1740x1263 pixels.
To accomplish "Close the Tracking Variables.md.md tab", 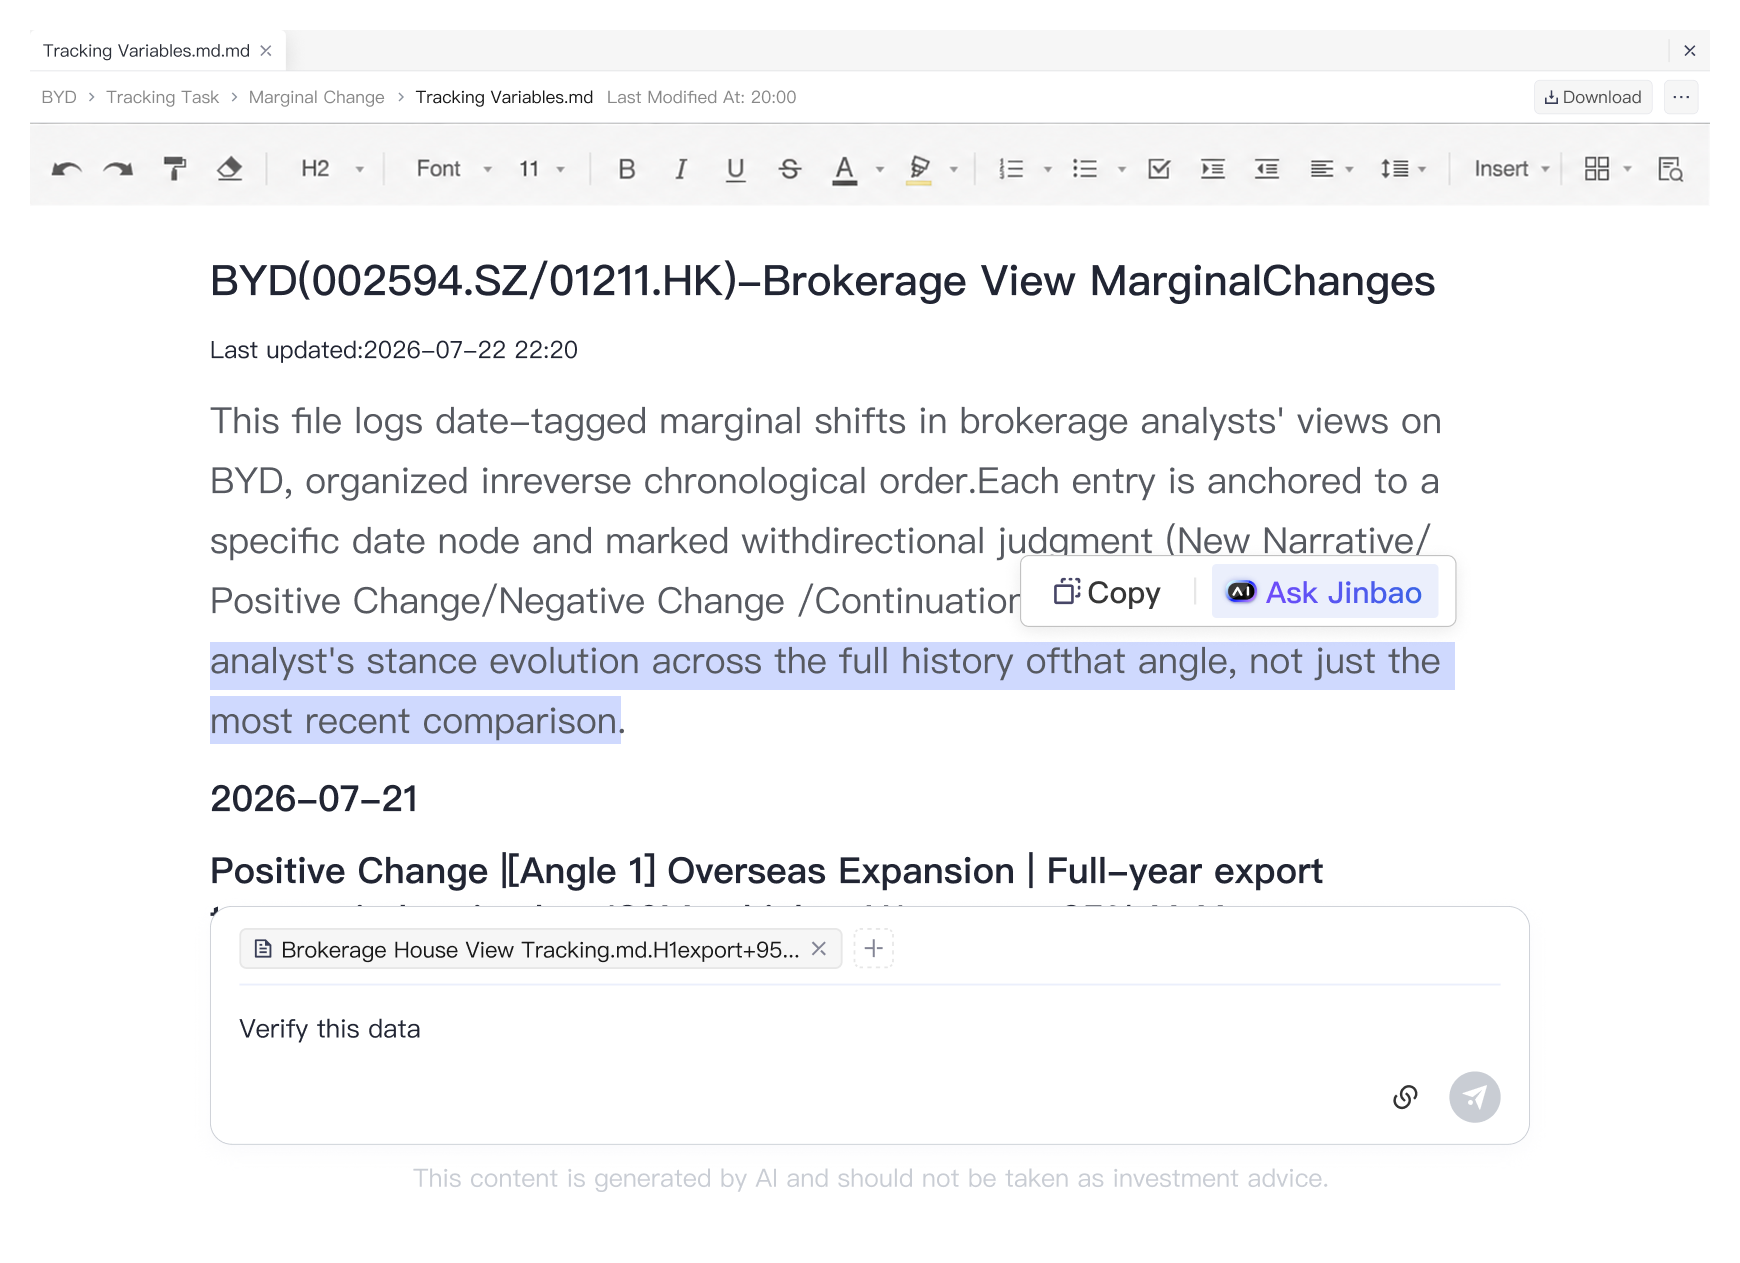I will (266, 51).
